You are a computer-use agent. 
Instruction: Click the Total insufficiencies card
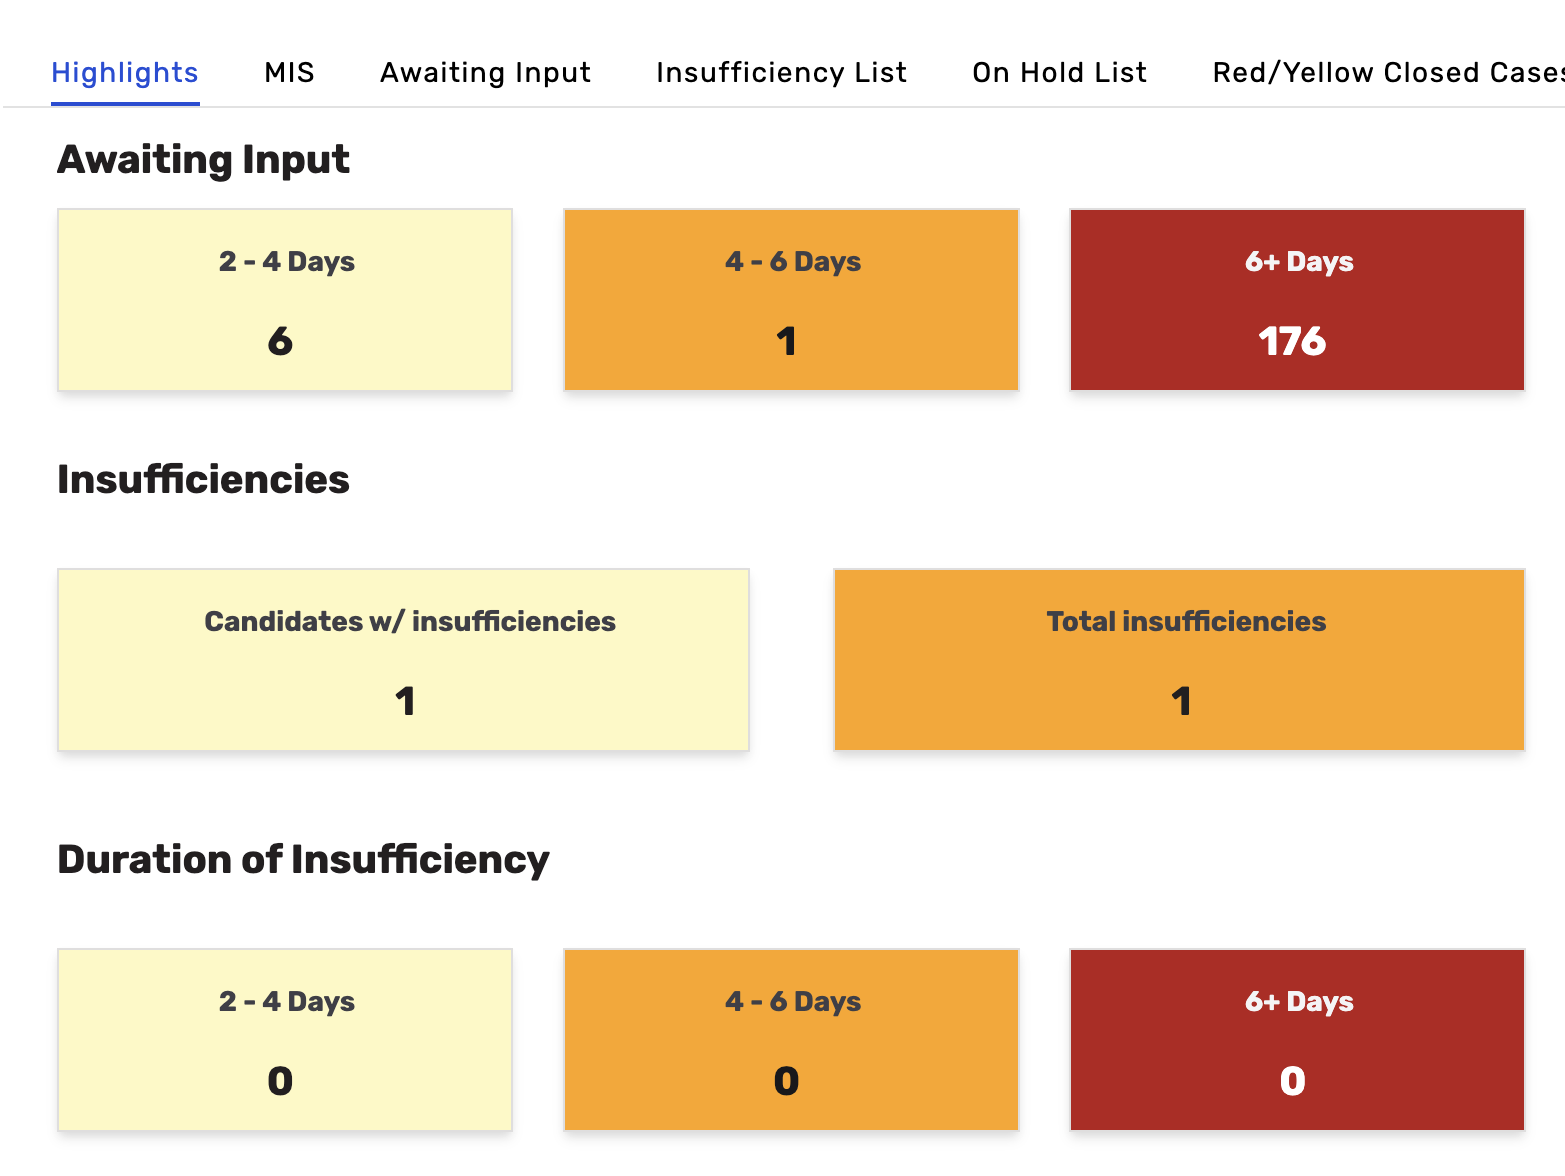(1179, 659)
